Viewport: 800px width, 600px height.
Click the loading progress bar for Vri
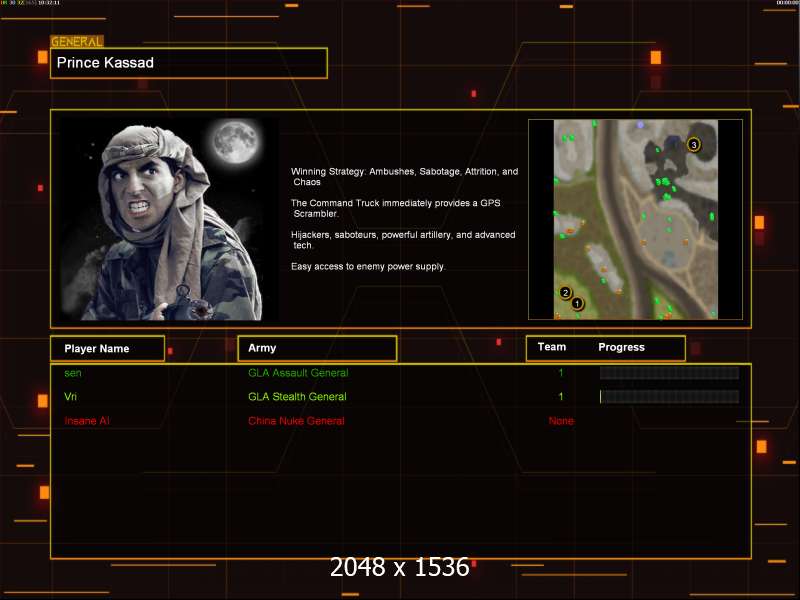click(x=669, y=396)
